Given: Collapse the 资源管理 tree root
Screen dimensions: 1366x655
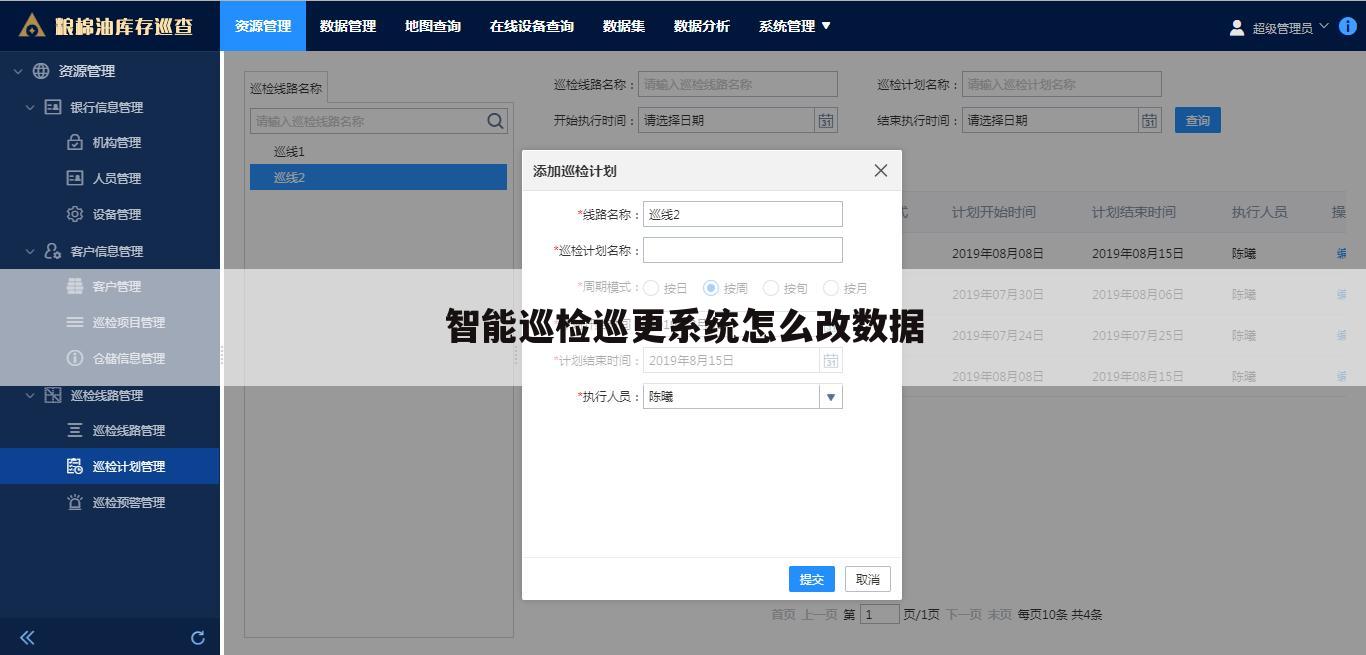Looking at the screenshot, I should [17, 71].
